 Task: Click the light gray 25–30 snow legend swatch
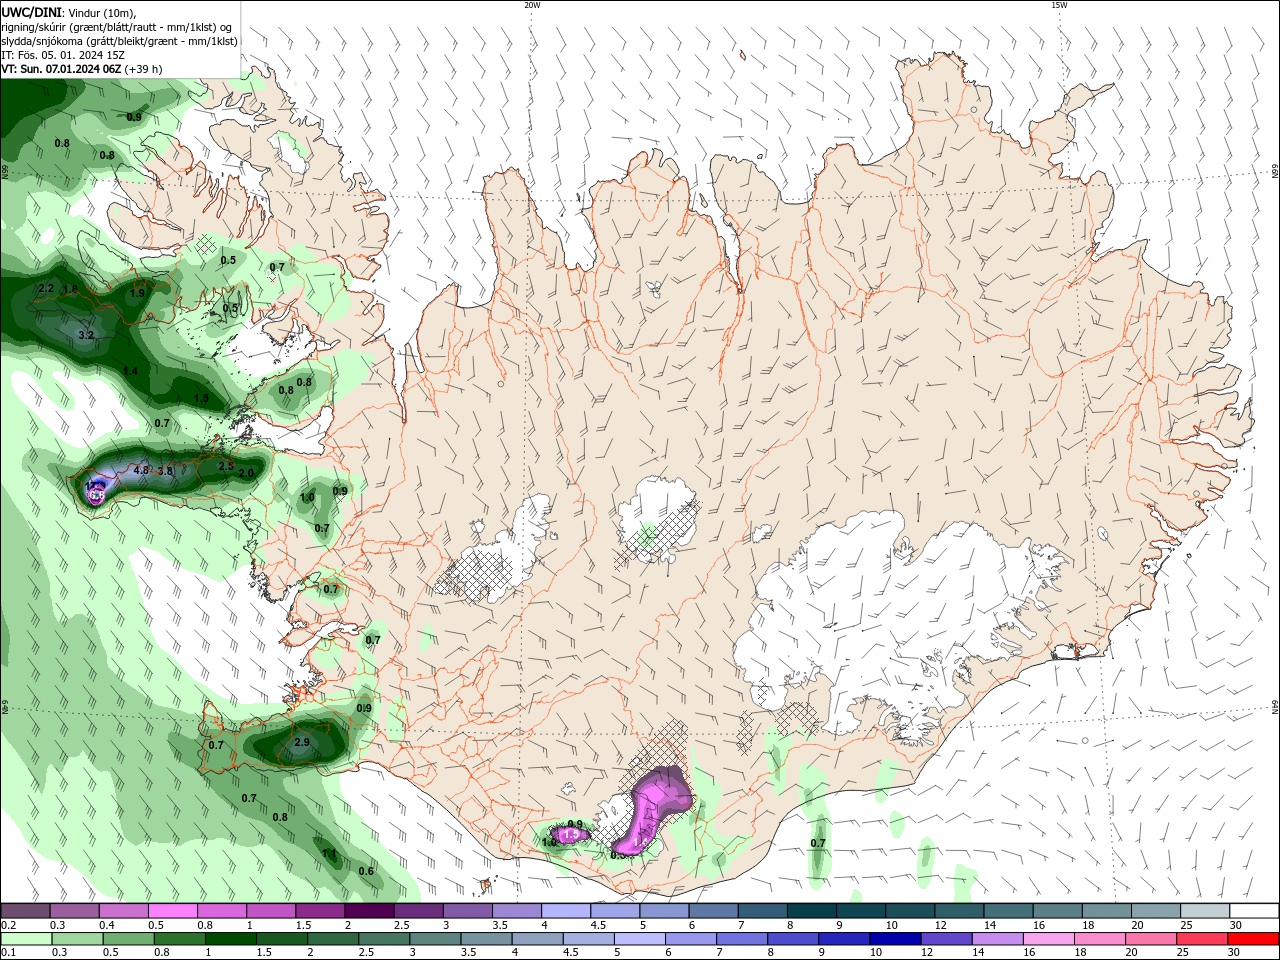[1204, 910]
